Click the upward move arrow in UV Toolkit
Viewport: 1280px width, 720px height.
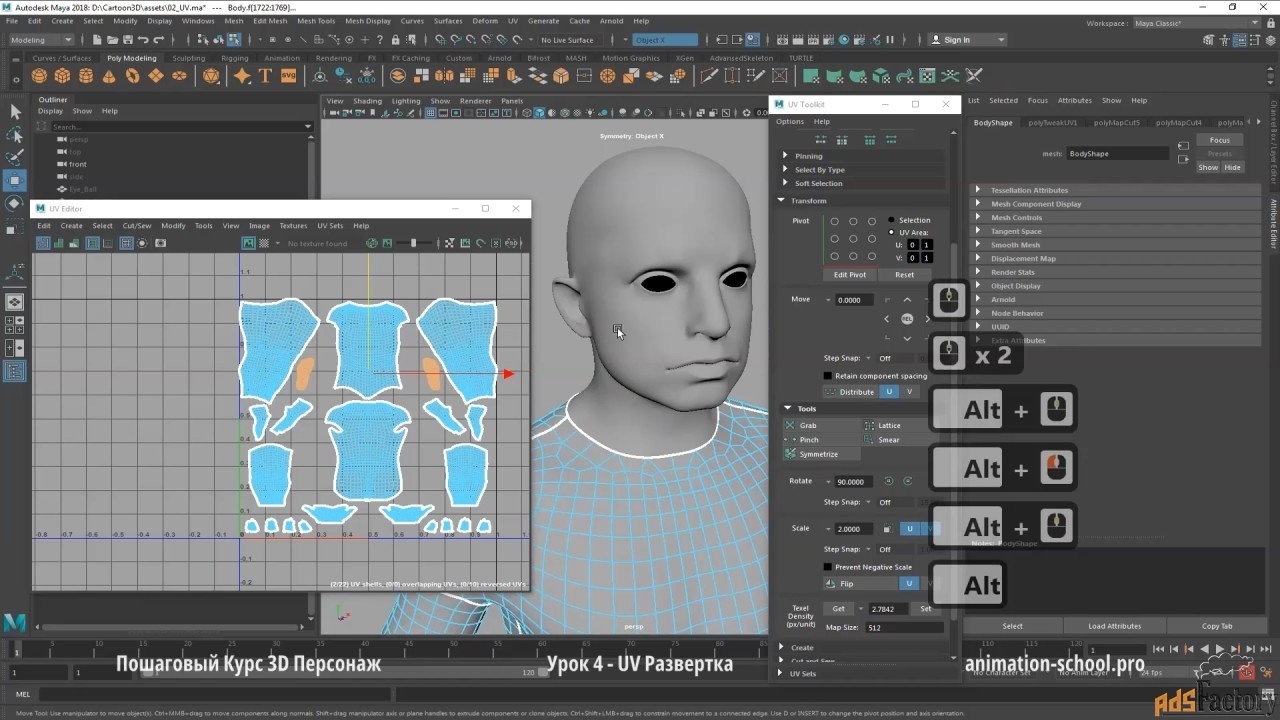point(907,299)
